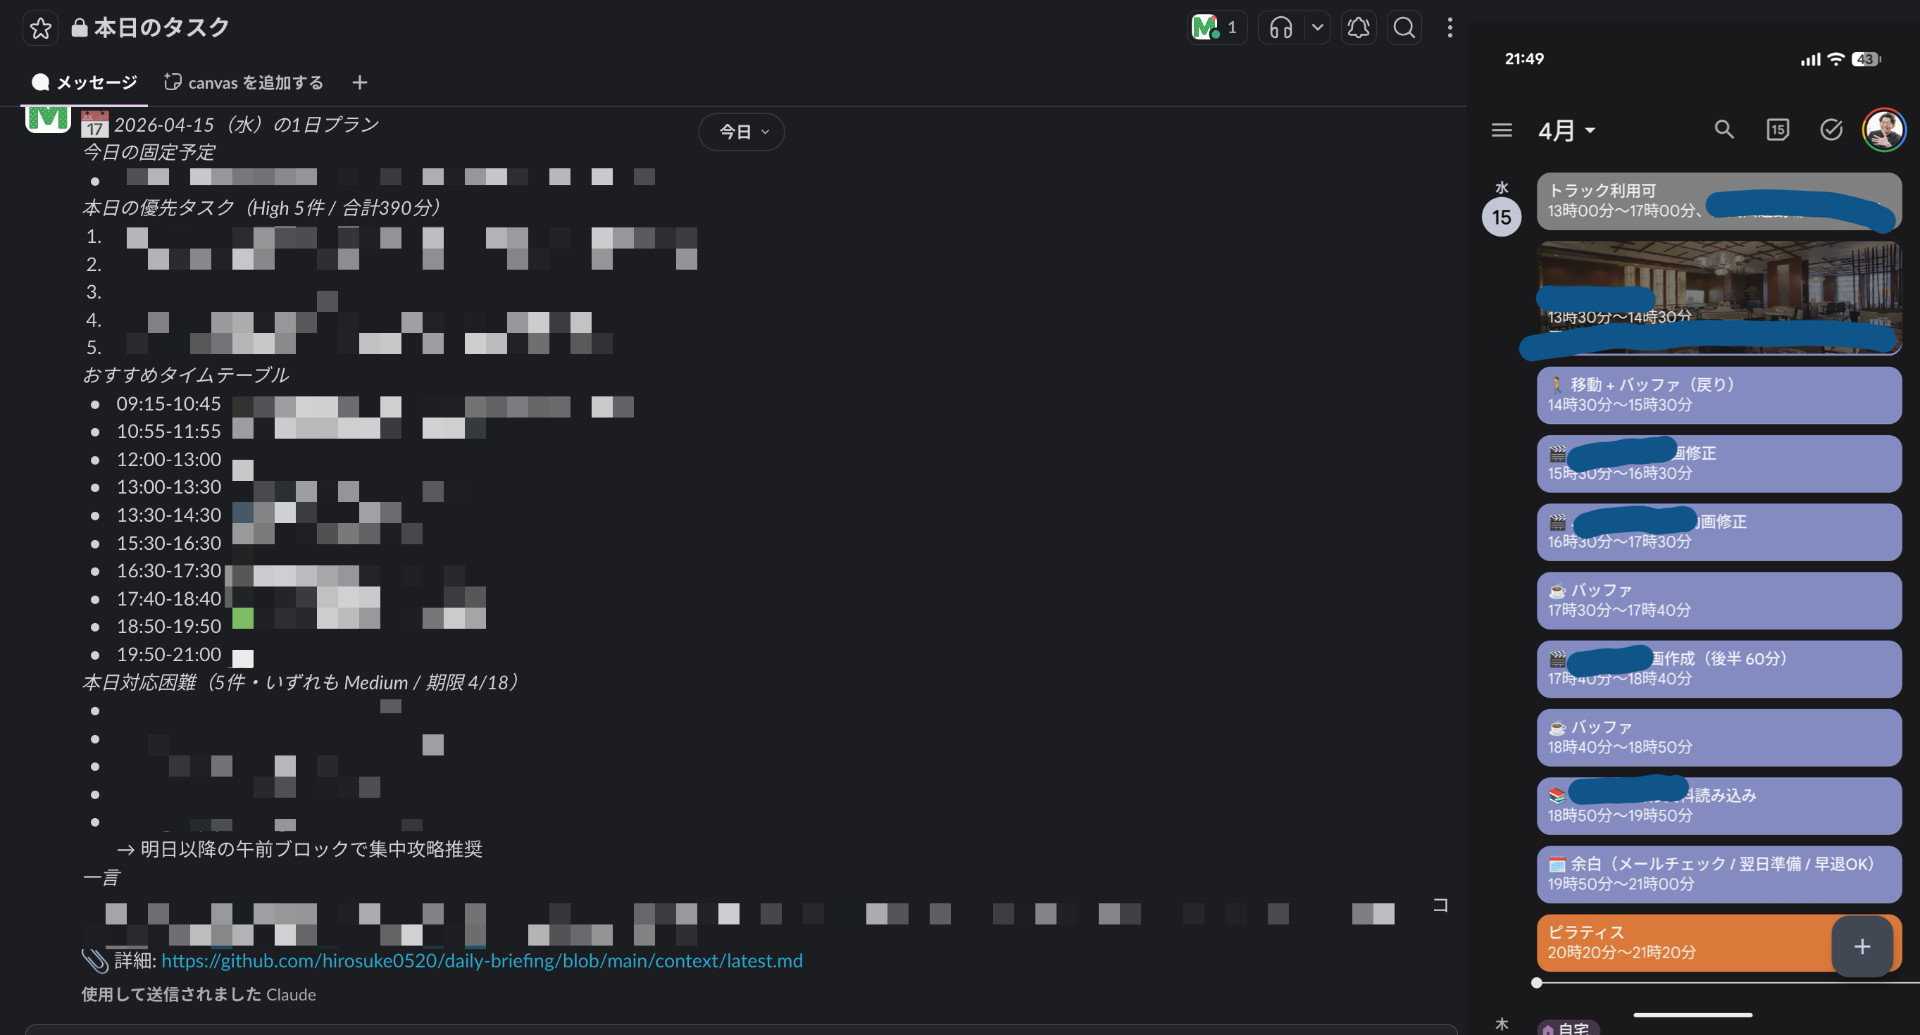Open Slack search with the magnifier icon
1920x1035 pixels.
coord(1404,27)
